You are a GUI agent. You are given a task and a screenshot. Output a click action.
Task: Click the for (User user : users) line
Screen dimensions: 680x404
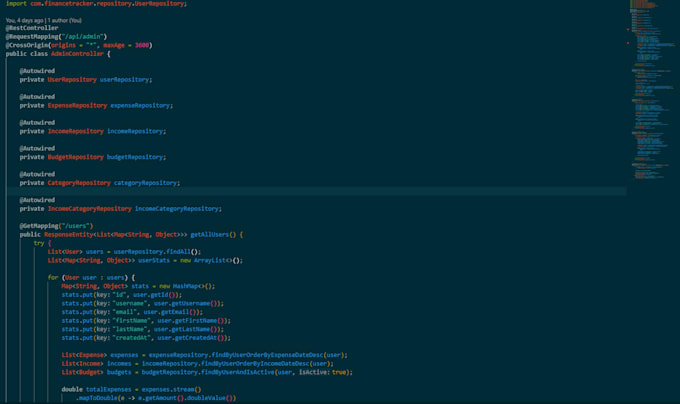click(x=91, y=278)
